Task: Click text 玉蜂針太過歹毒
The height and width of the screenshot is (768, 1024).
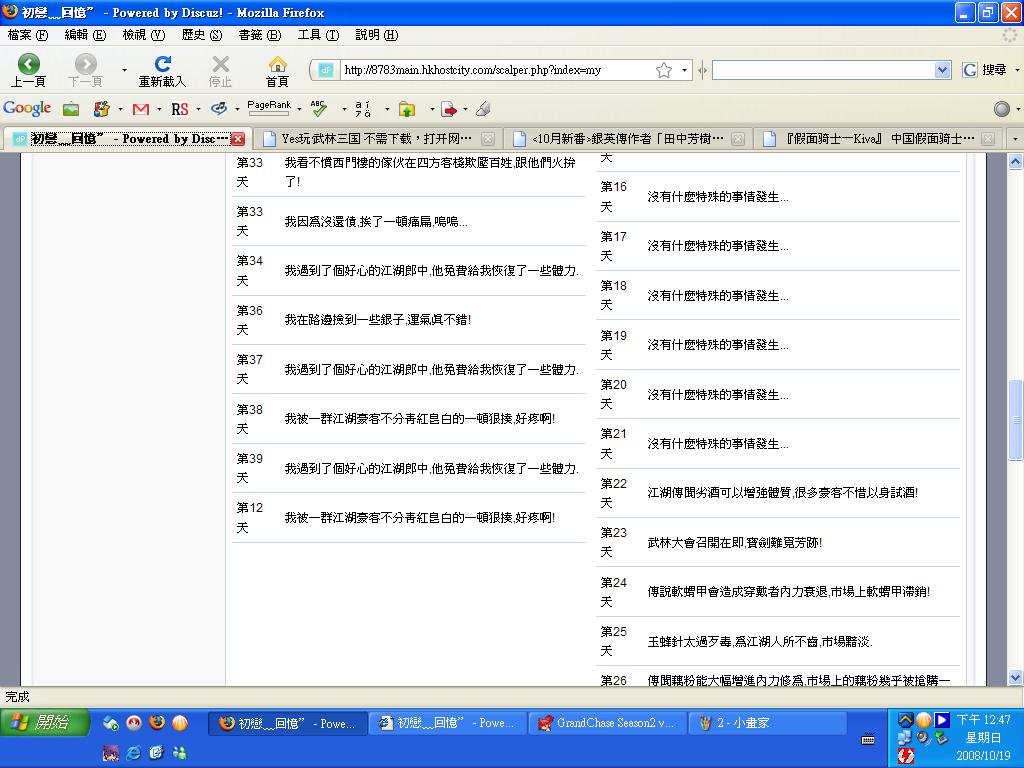Action: 689,641
